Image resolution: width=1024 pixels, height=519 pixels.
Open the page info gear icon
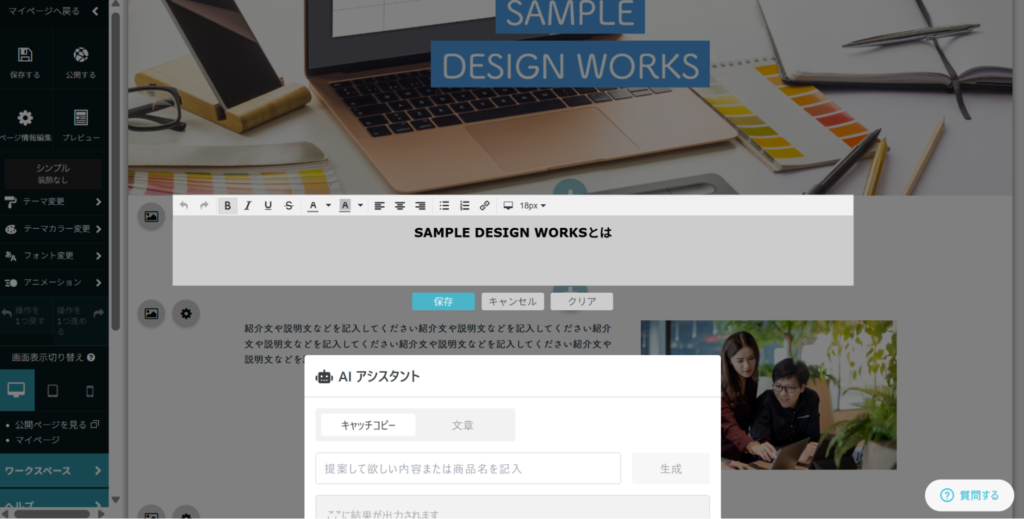(x=25, y=118)
